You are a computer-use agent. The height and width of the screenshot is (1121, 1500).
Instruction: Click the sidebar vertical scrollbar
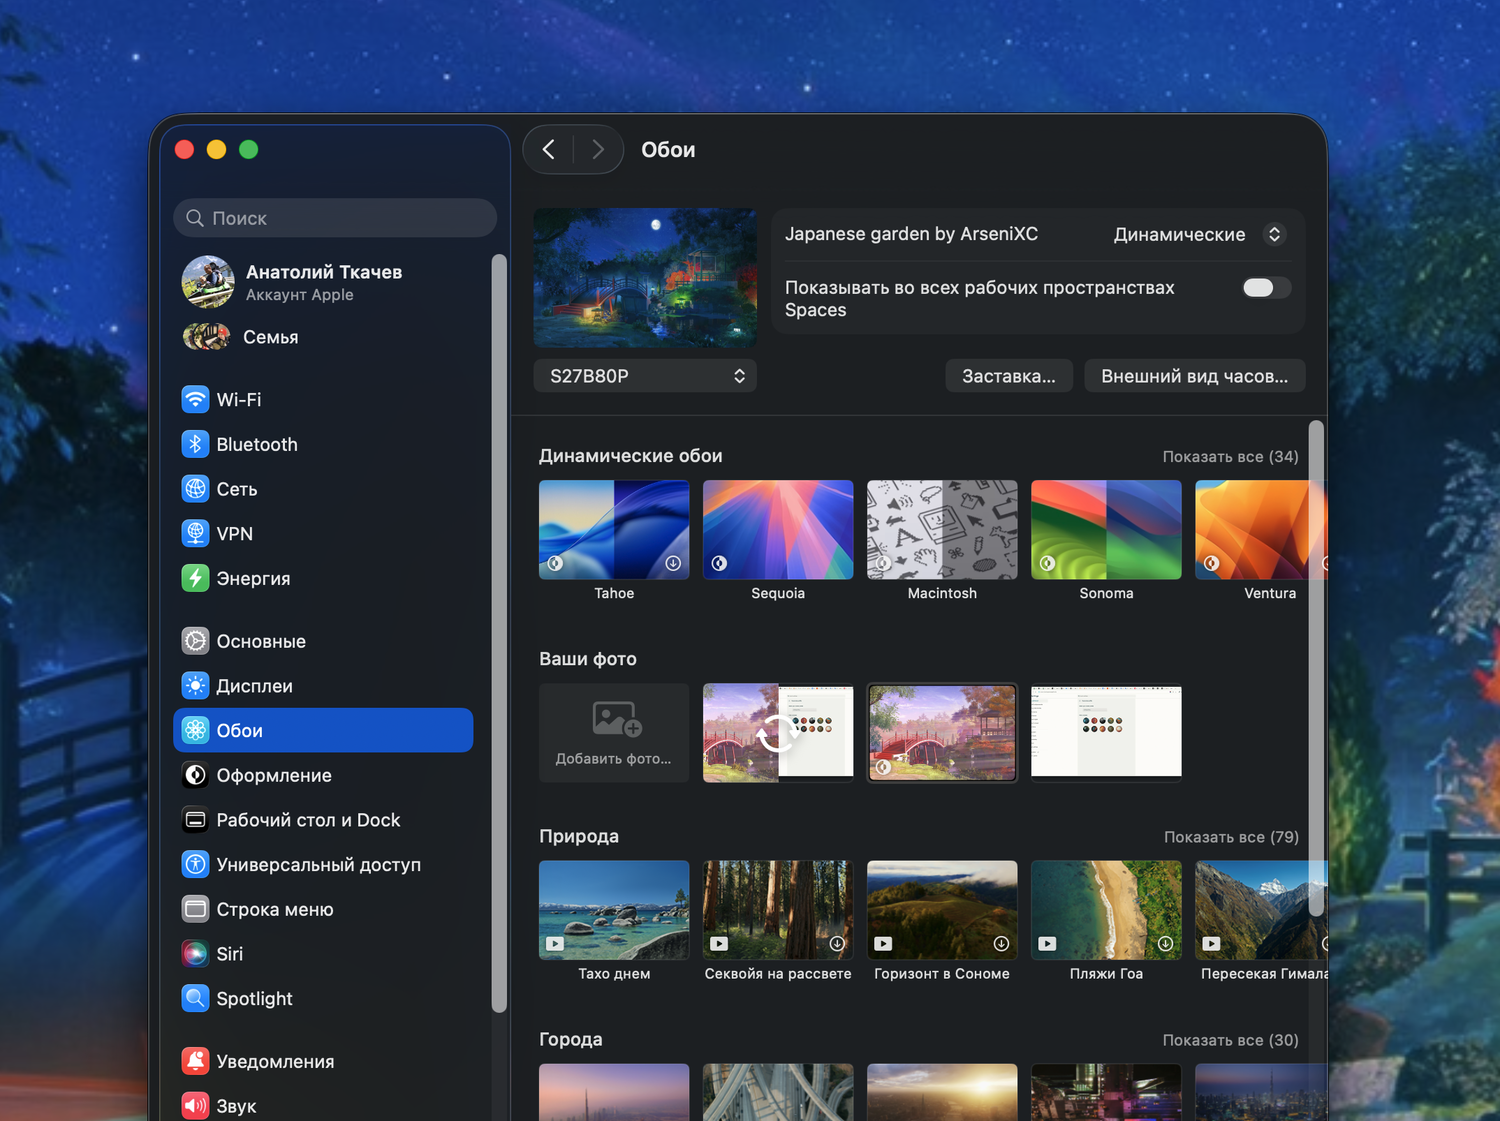499,634
